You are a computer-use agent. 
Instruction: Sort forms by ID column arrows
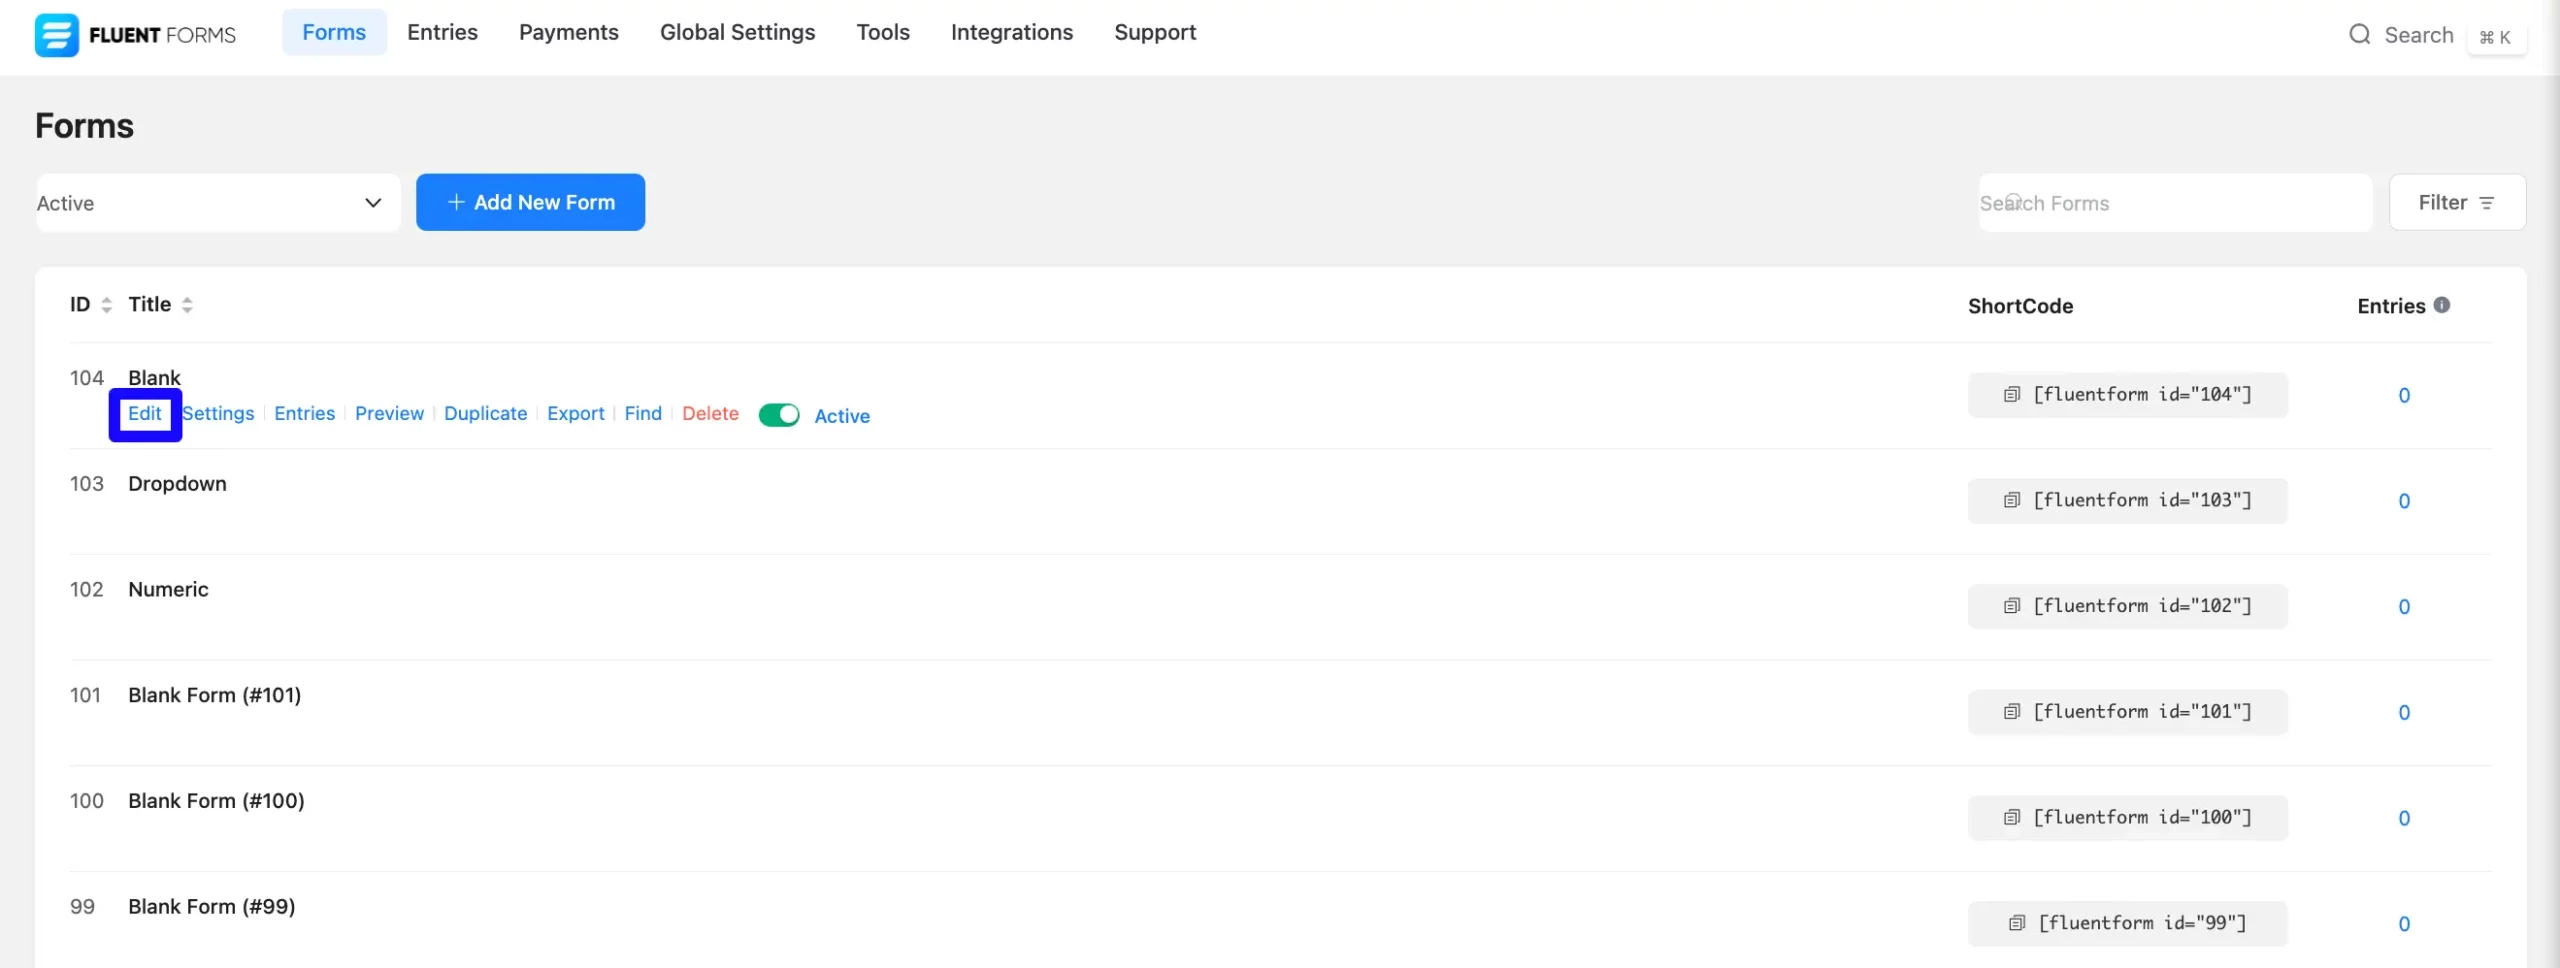tap(107, 305)
